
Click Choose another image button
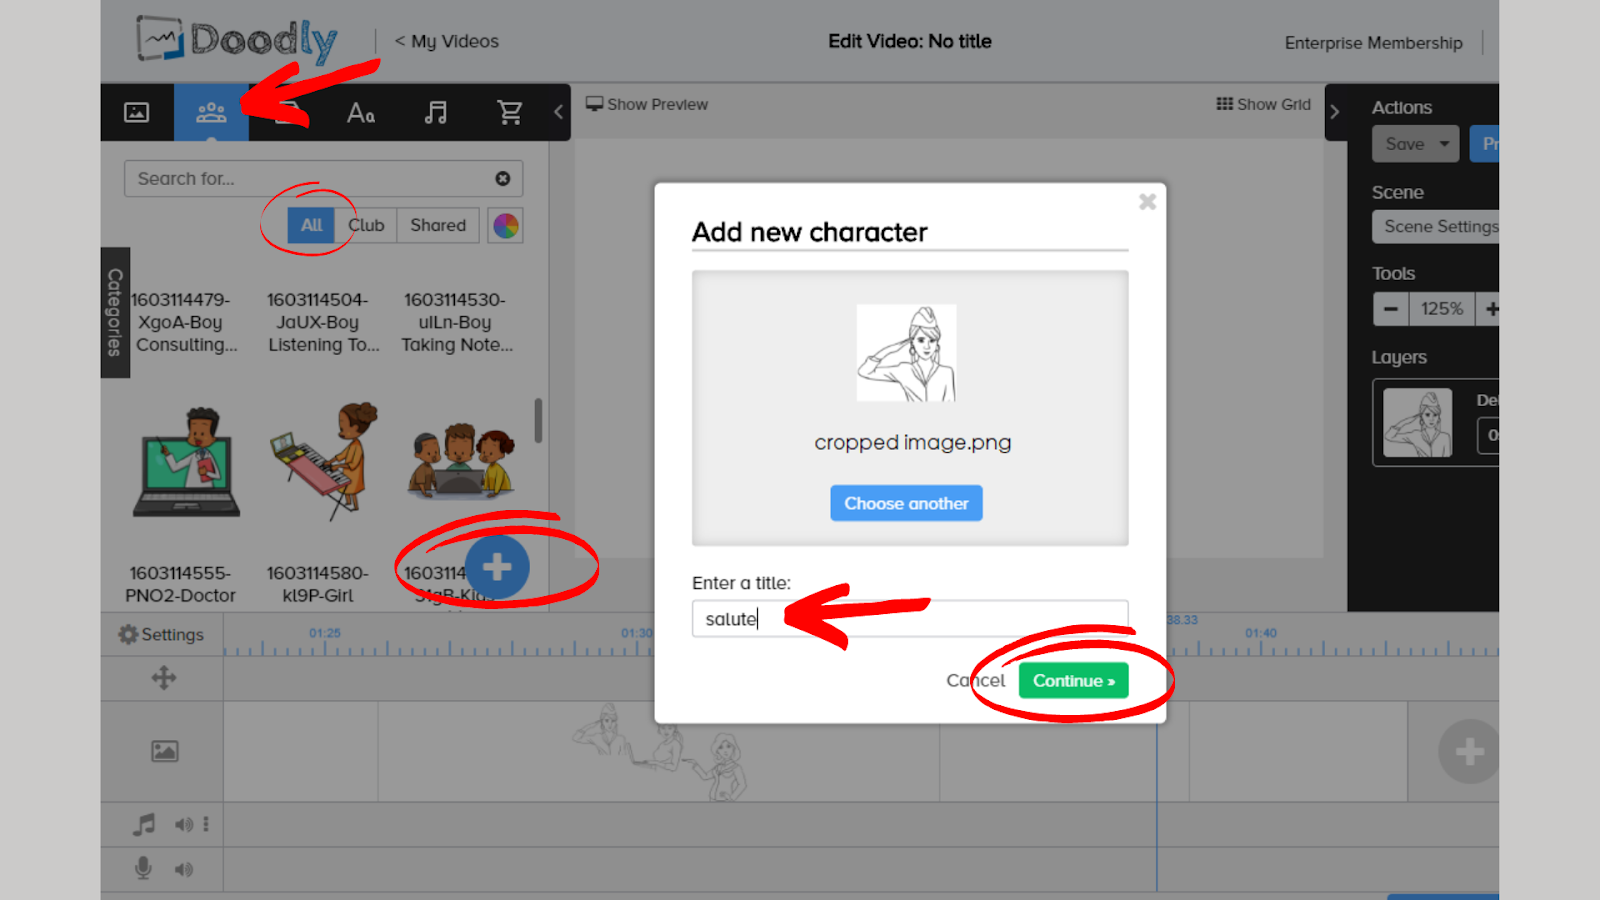tap(906, 503)
